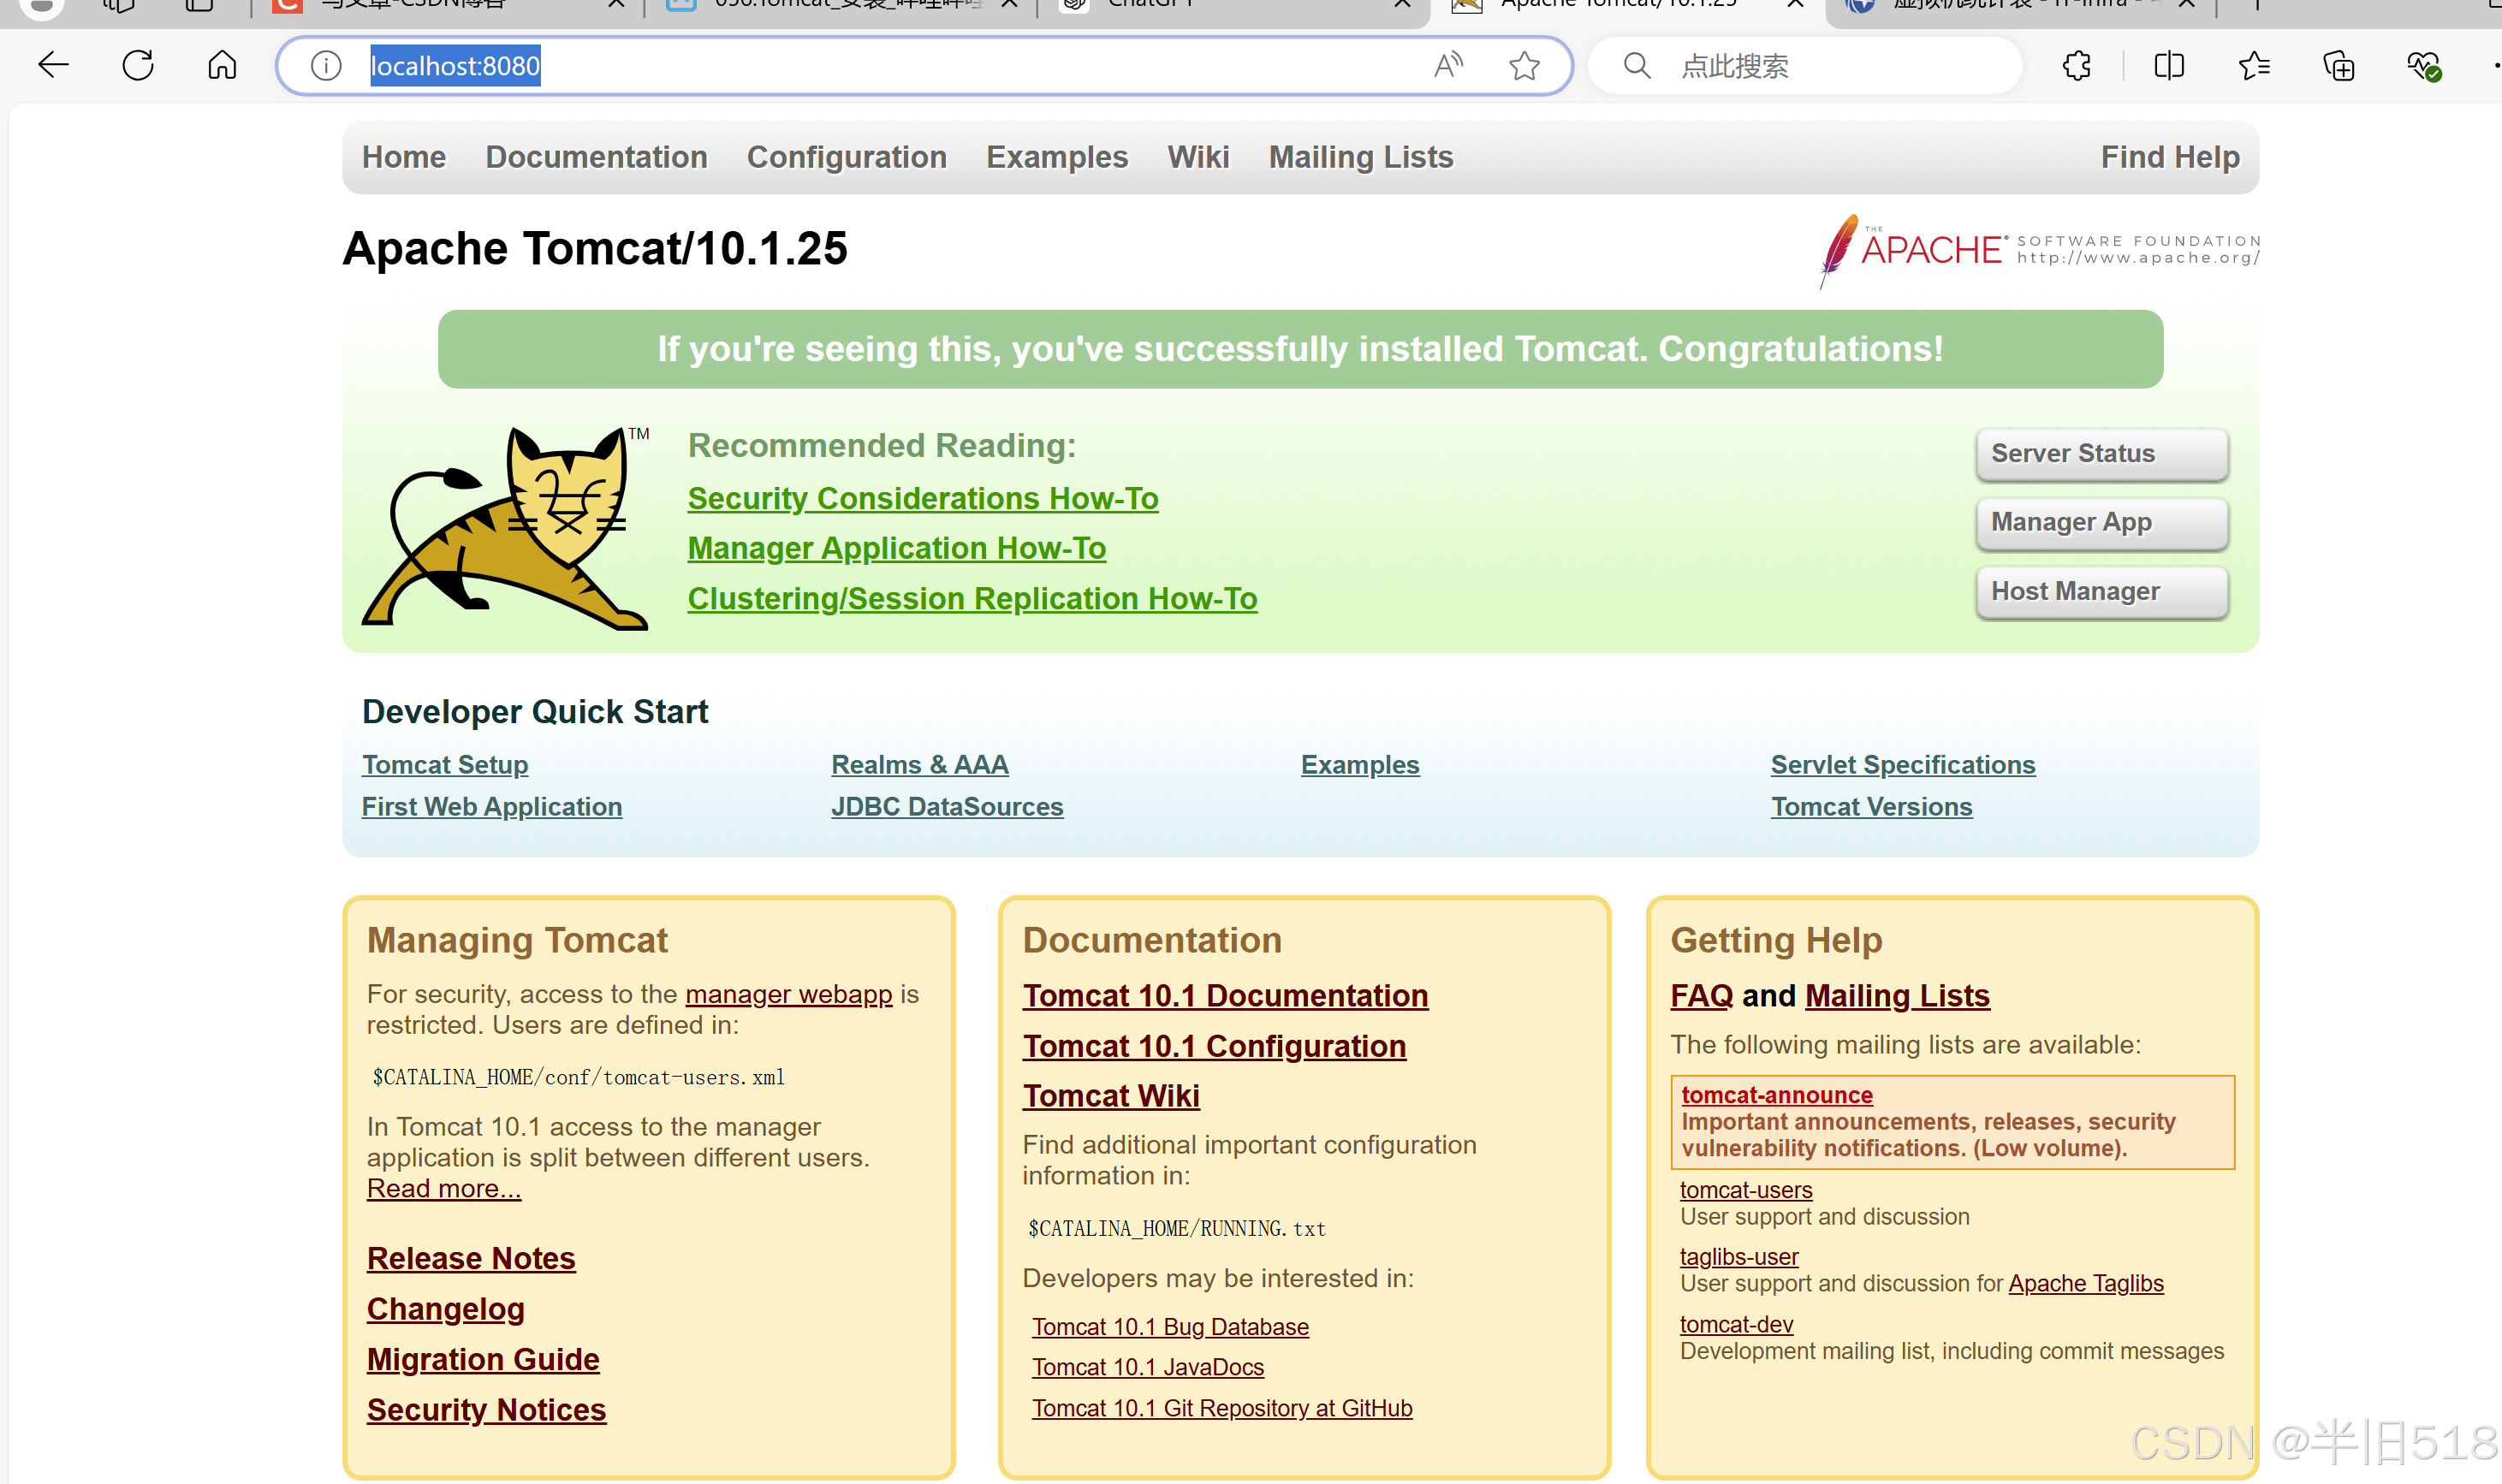
Task: Reload the current page
Action: (x=138, y=66)
